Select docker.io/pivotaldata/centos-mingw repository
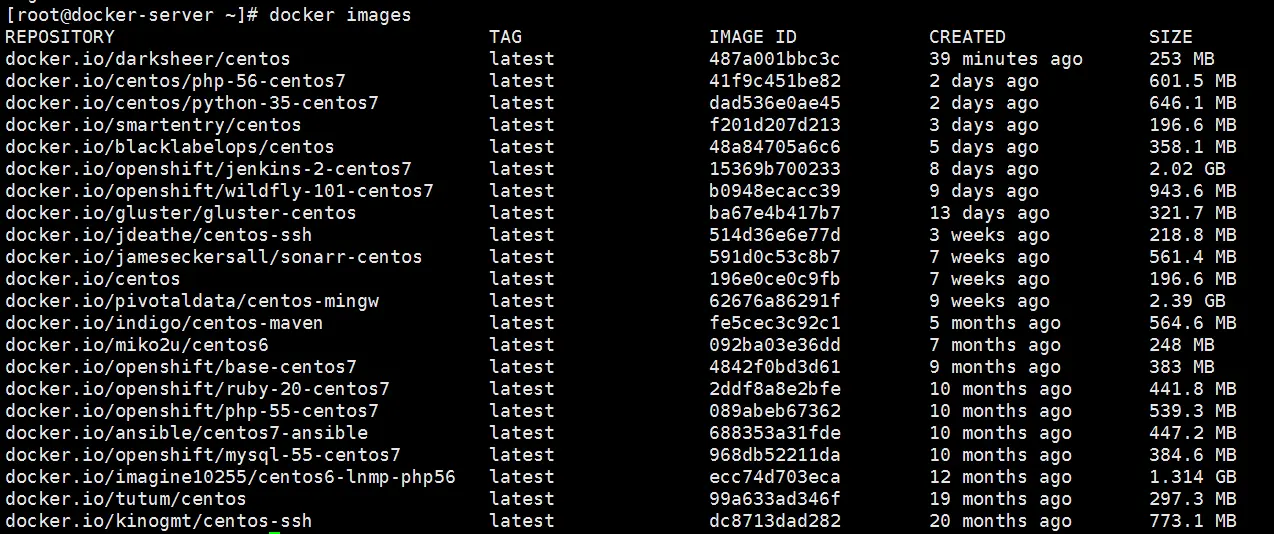 tap(192, 301)
